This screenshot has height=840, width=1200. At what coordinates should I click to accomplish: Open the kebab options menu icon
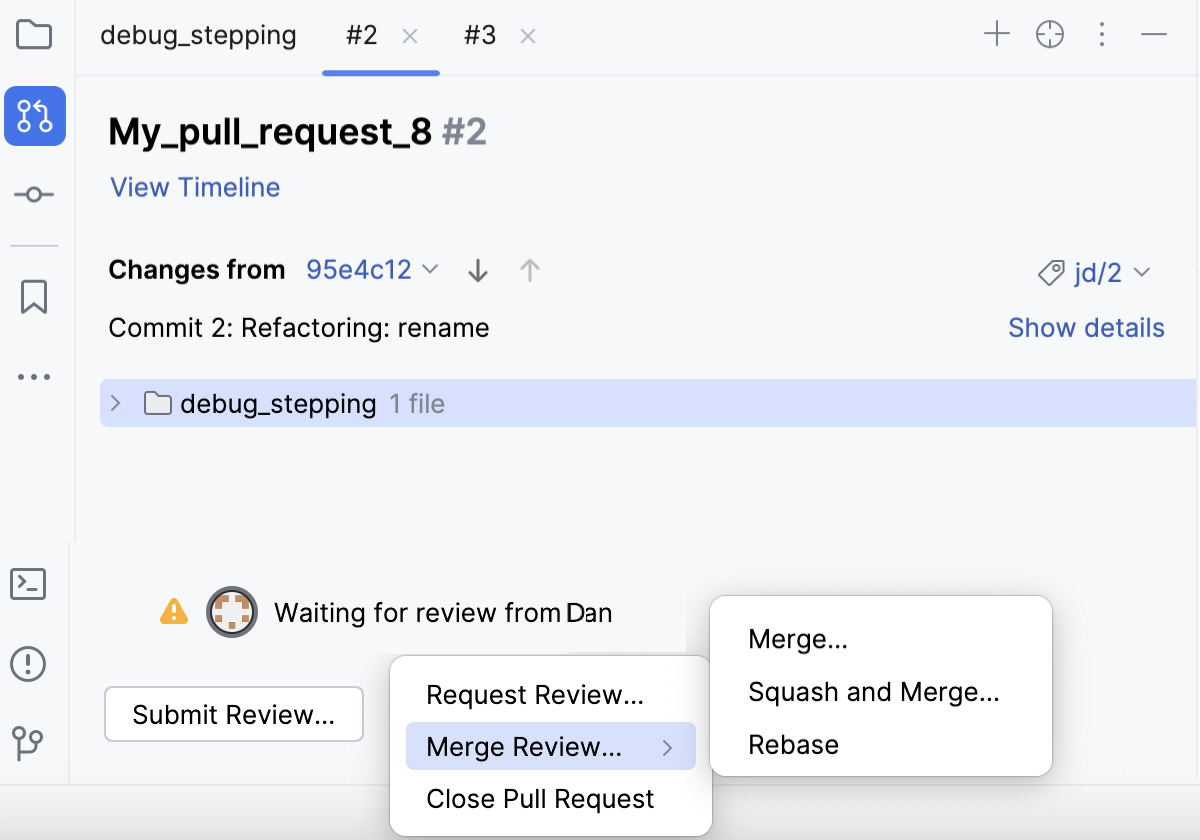[x=1102, y=34]
